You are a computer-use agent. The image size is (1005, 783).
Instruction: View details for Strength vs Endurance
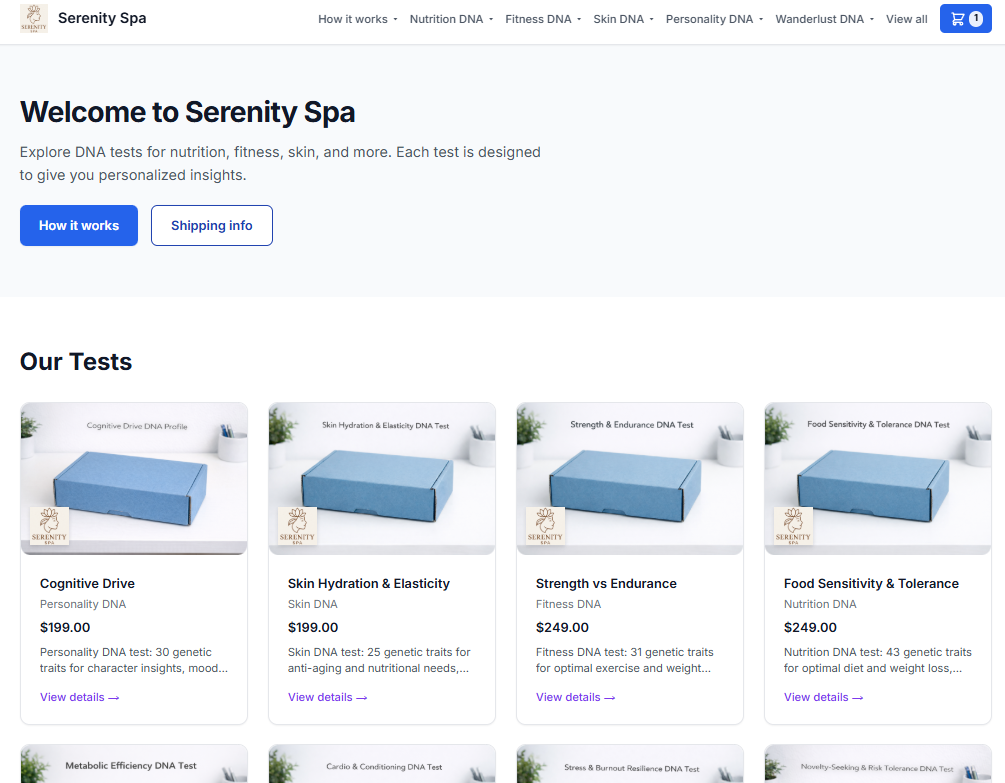point(575,697)
